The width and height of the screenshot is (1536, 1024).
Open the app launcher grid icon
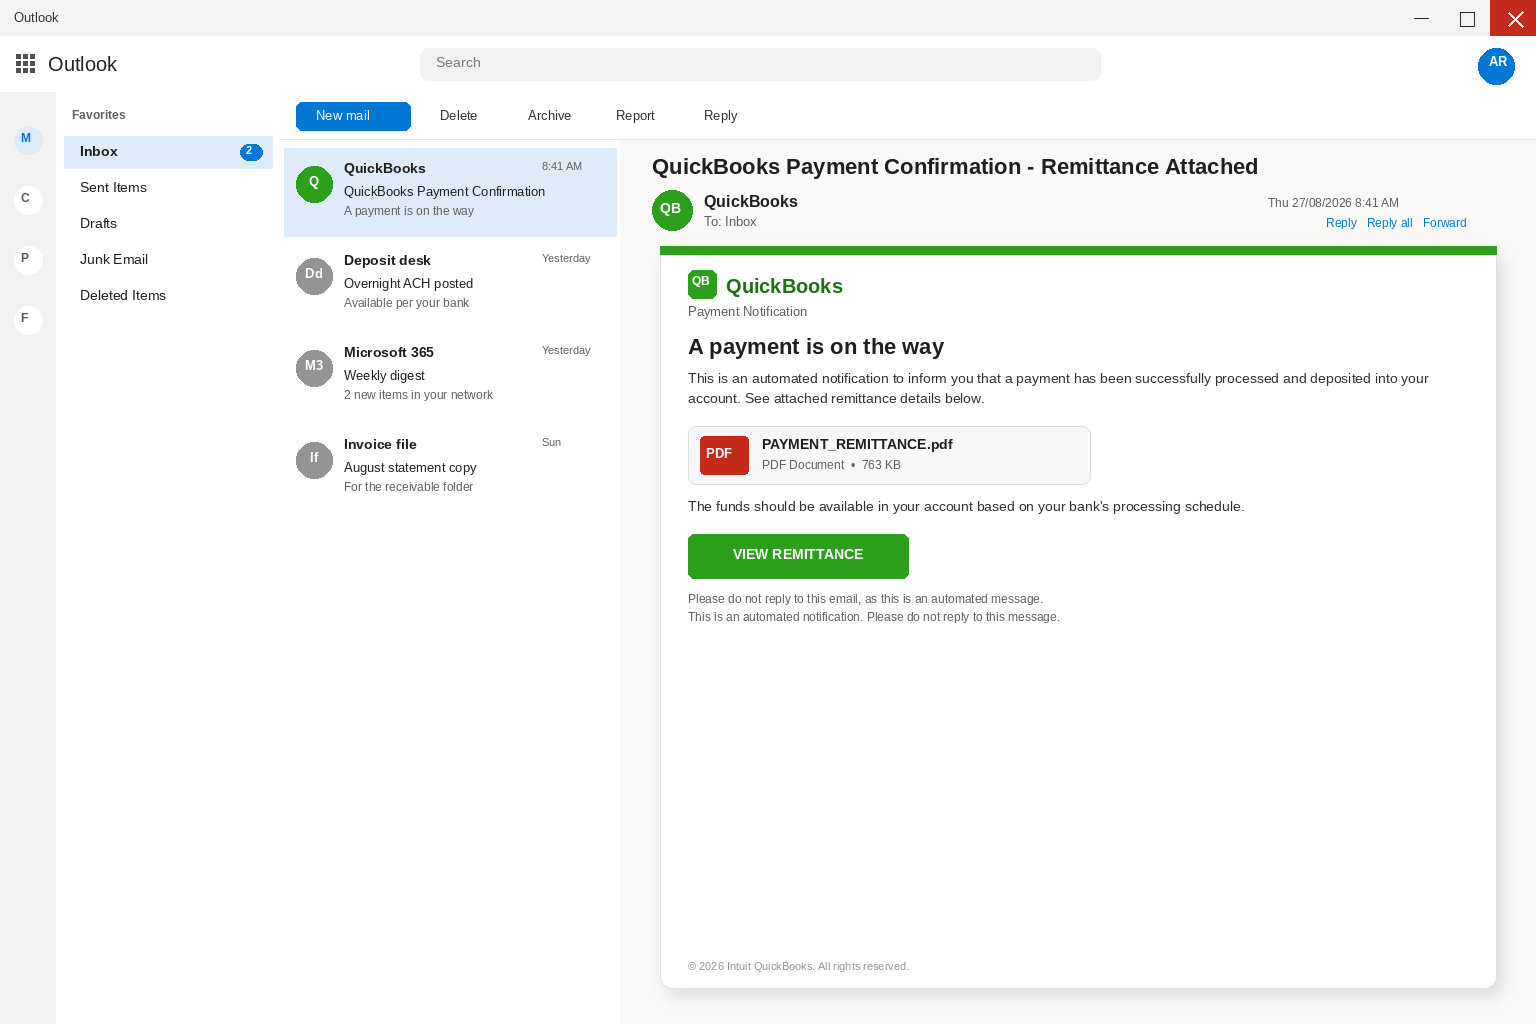(x=26, y=64)
